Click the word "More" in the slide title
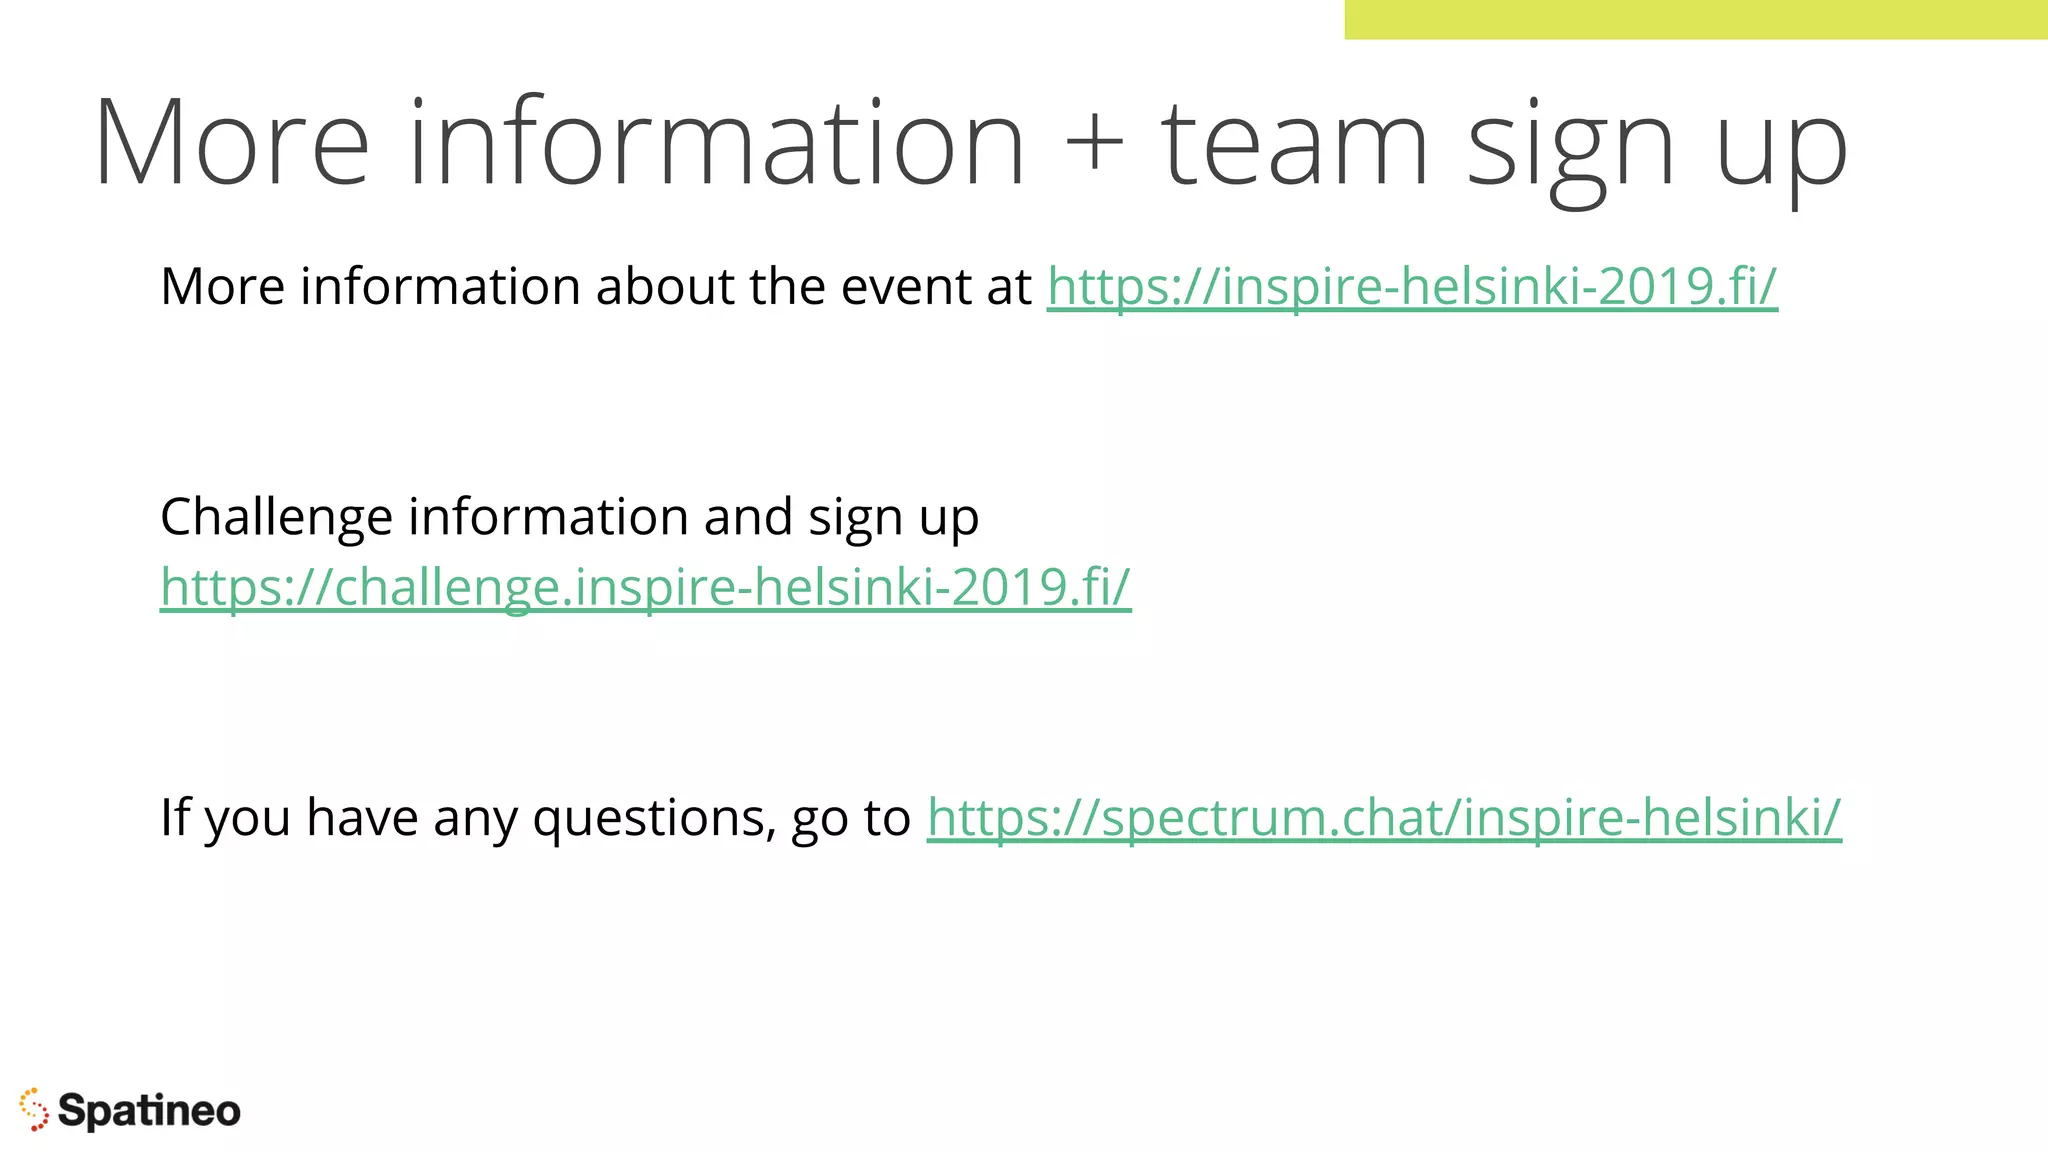 point(232,142)
